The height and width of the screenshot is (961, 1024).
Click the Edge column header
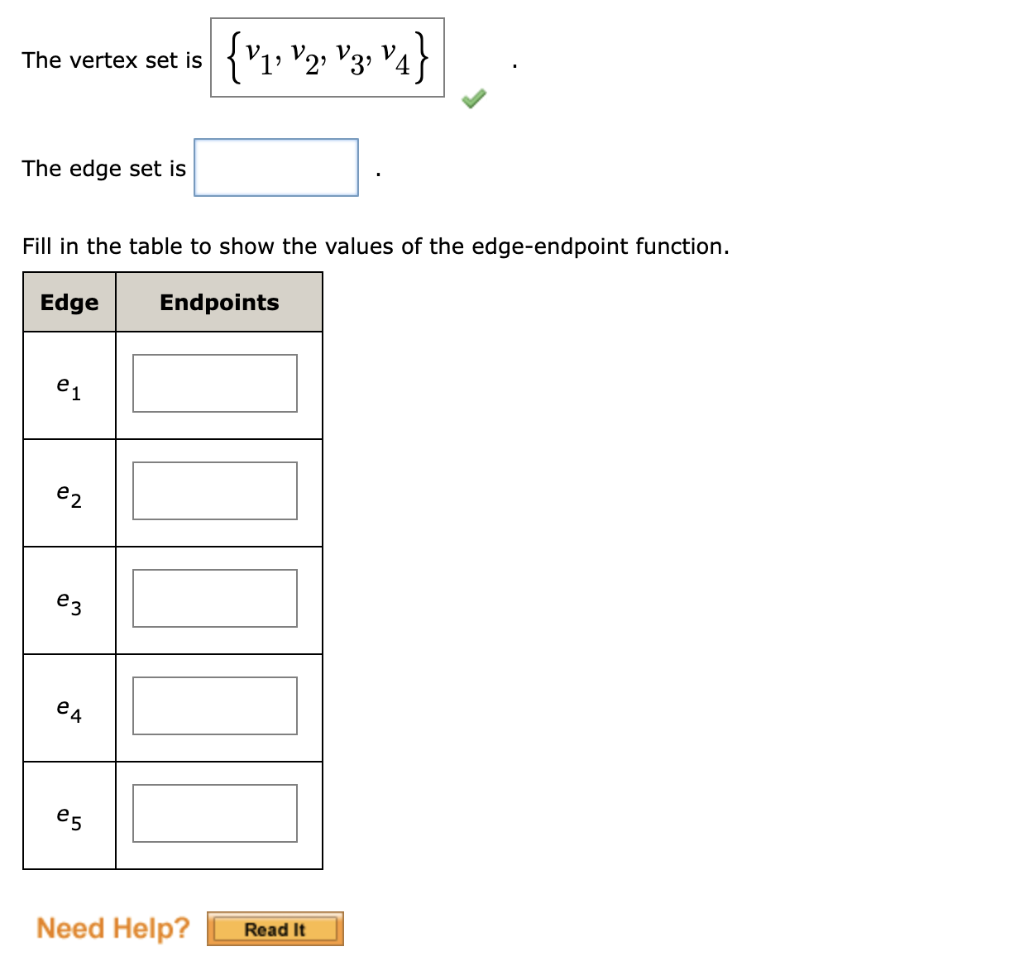(68, 302)
